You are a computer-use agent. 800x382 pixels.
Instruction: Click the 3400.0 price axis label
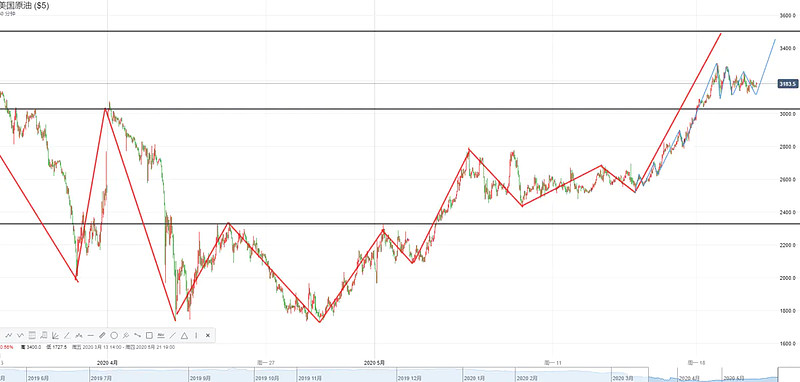click(788, 48)
